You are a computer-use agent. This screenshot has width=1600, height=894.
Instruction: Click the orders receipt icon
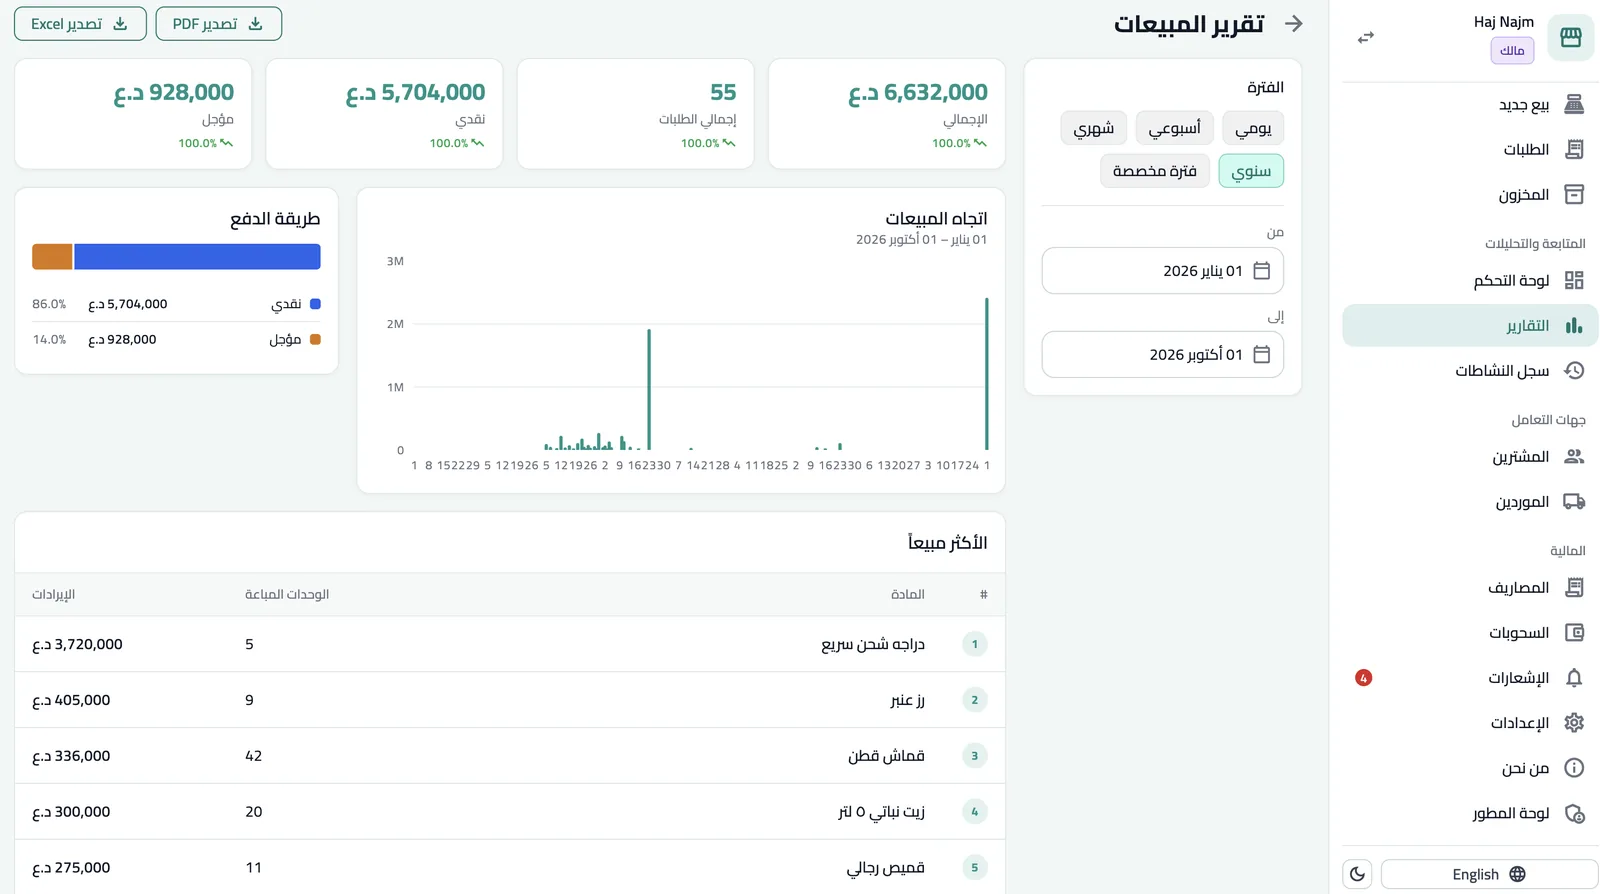pyautogui.click(x=1574, y=149)
